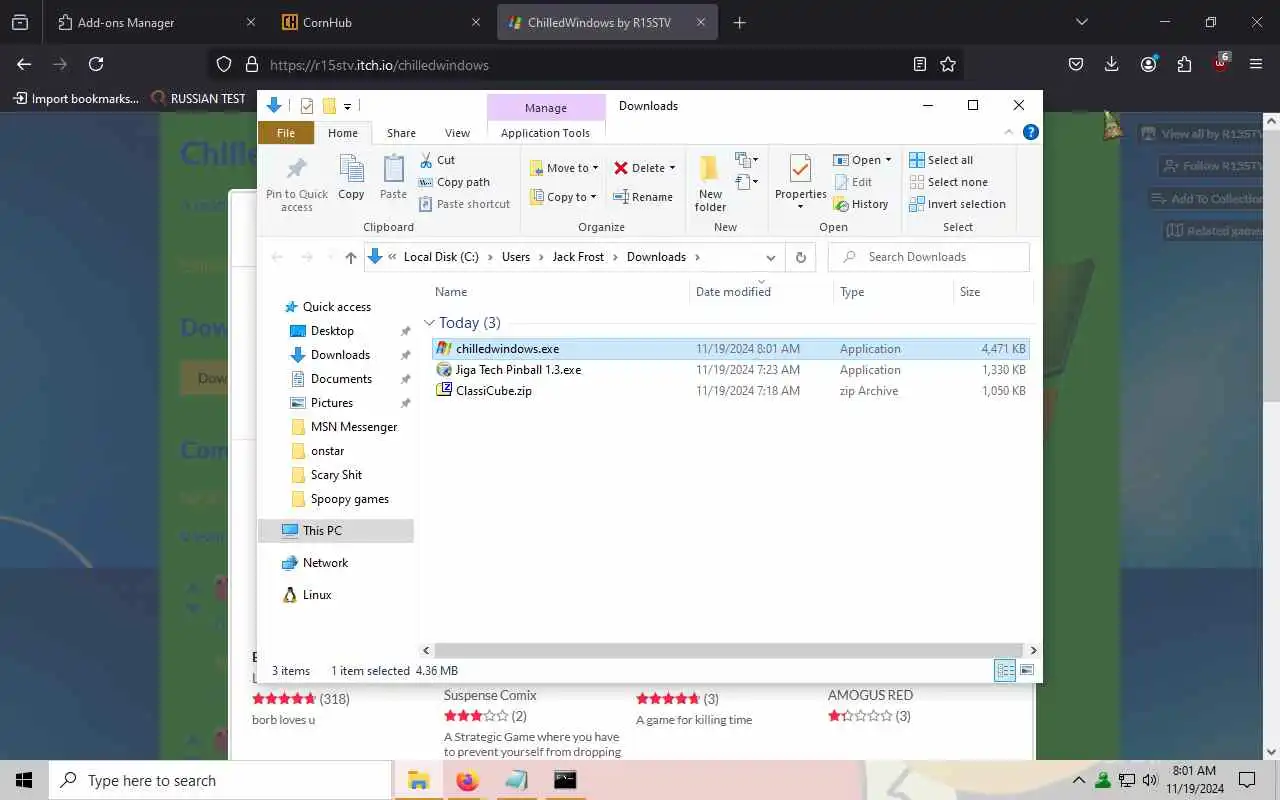The image size is (1280, 800).
Task: Open Explorer help question mark
Action: [1031, 132]
